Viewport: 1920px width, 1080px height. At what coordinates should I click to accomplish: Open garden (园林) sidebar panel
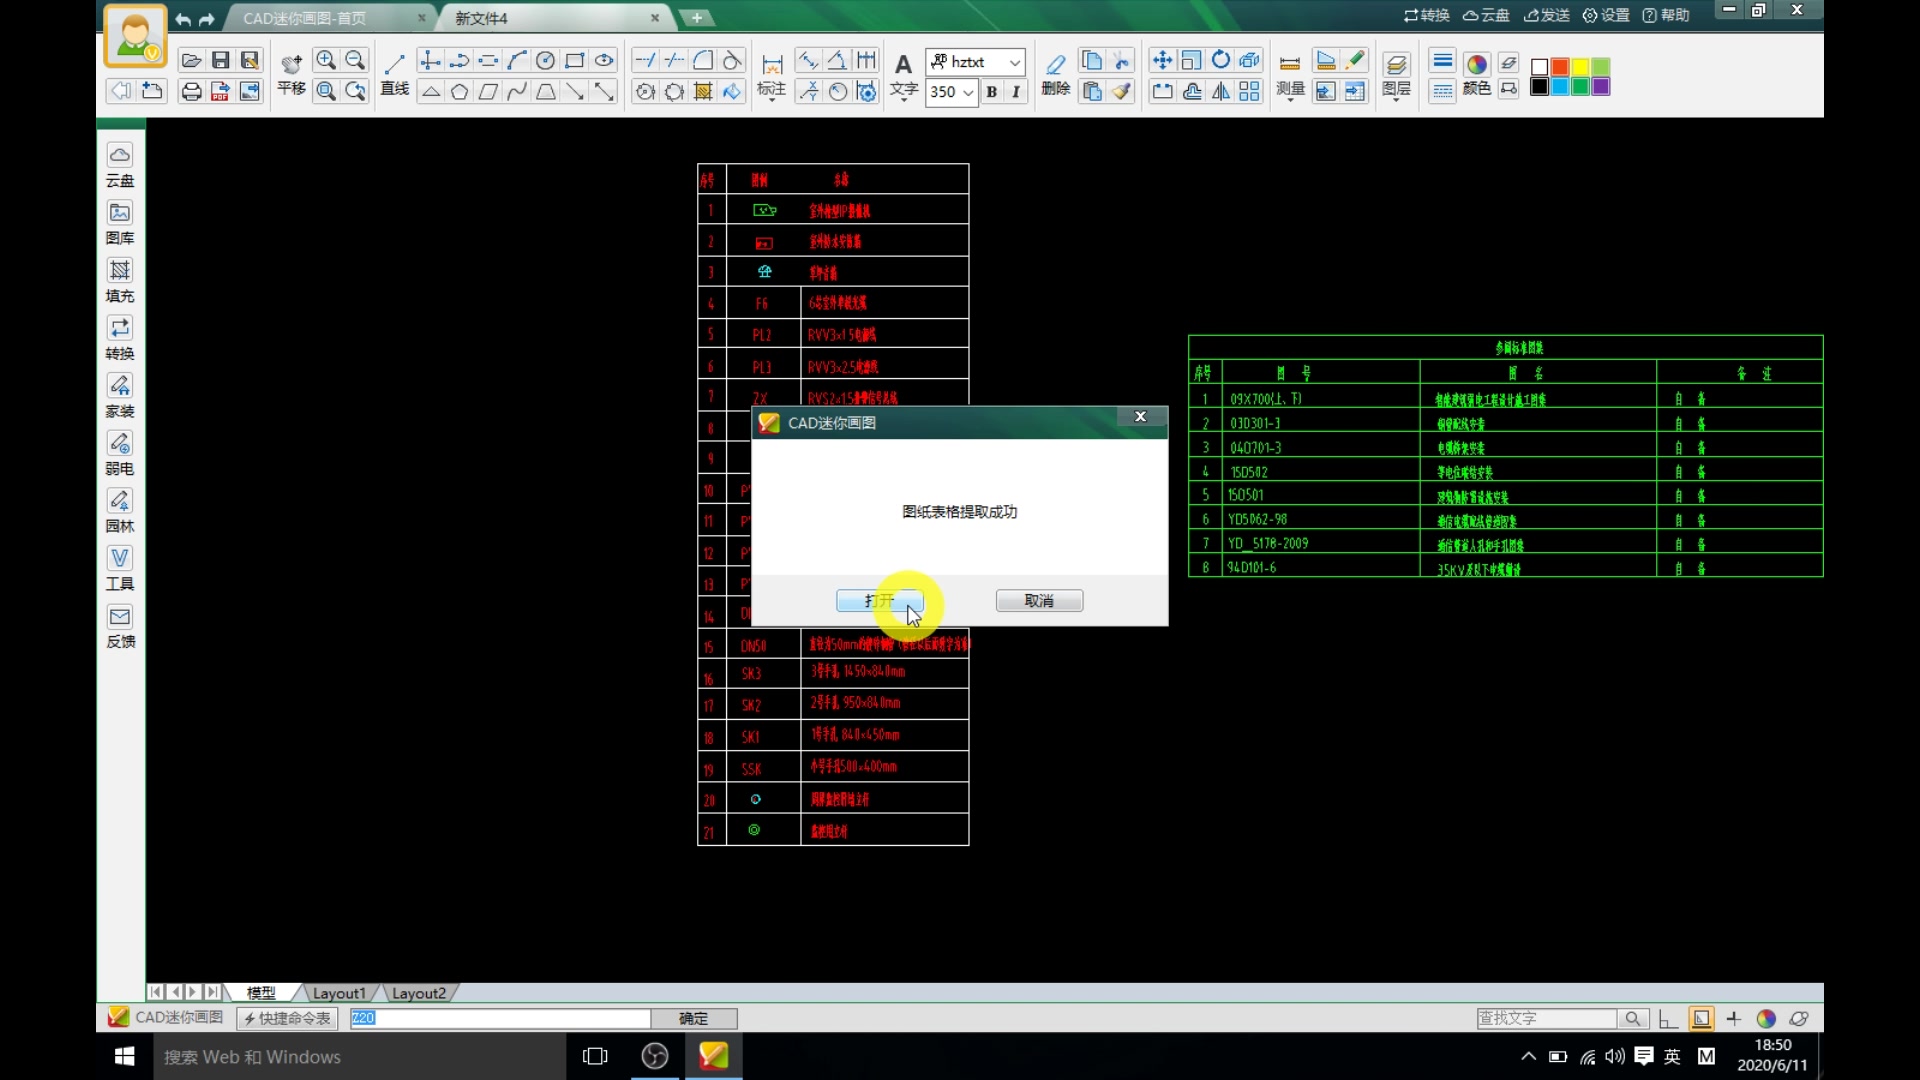pyautogui.click(x=120, y=512)
